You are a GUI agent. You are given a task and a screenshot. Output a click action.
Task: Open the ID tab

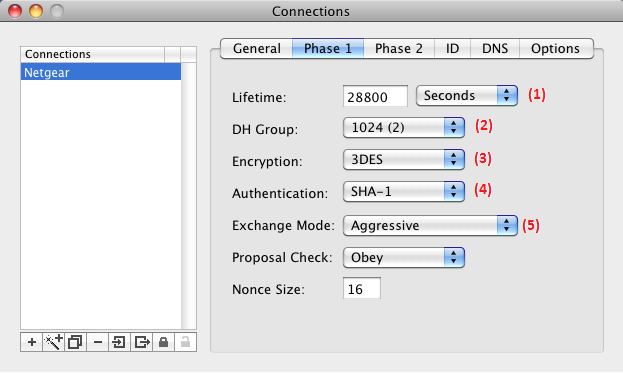pyautogui.click(x=452, y=48)
